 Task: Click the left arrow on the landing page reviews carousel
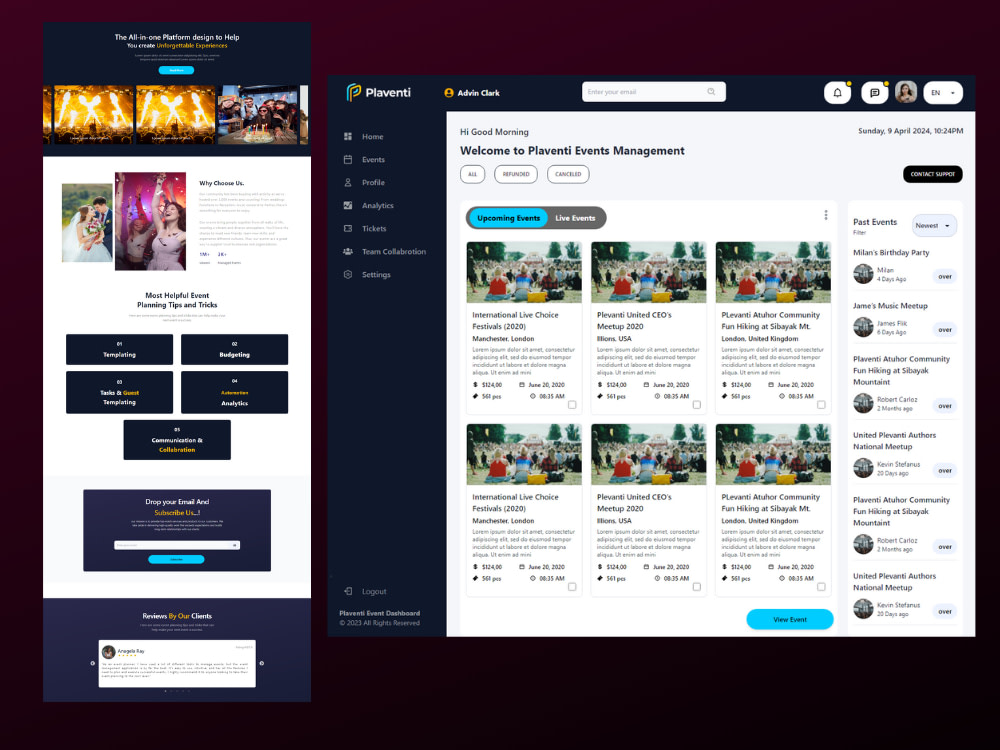92,663
